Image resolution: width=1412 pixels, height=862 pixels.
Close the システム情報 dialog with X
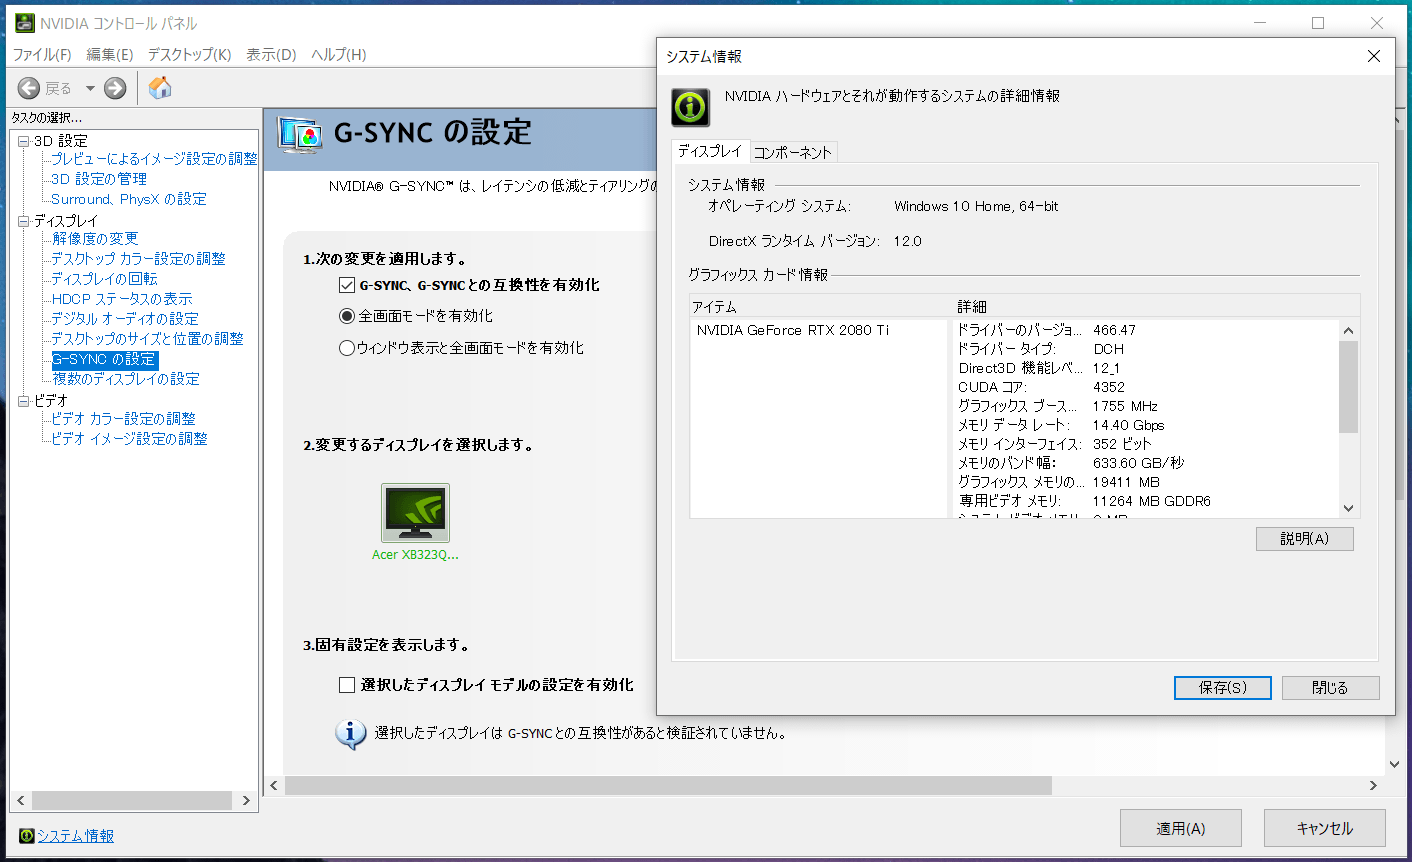point(1374,56)
